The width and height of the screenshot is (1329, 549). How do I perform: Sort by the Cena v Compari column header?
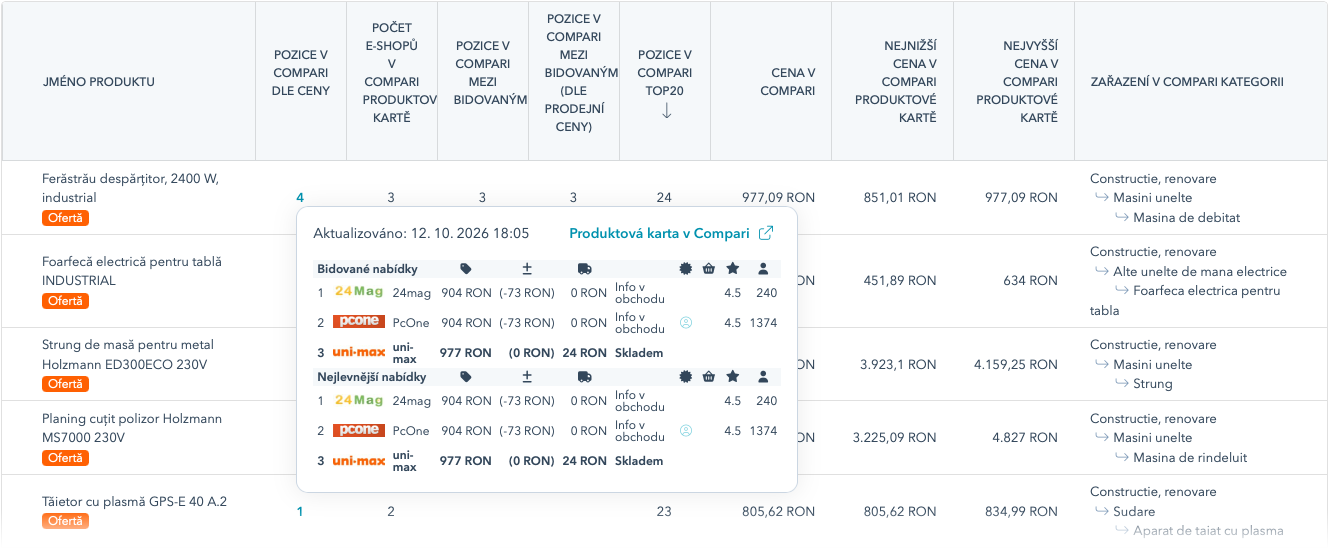(x=787, y=82)
